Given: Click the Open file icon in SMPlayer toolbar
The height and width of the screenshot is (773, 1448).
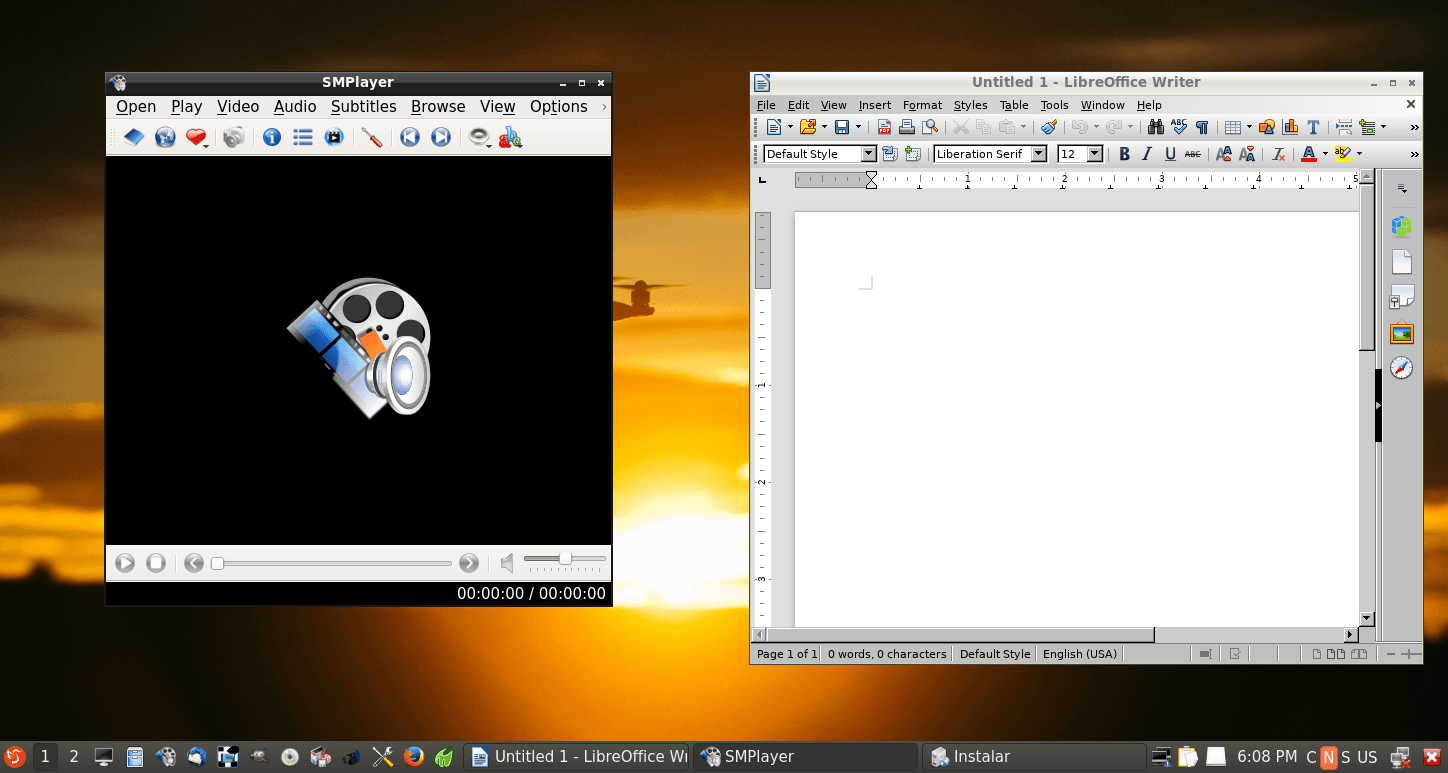Looking at the screenshot, I should click(x=134, y=138).
